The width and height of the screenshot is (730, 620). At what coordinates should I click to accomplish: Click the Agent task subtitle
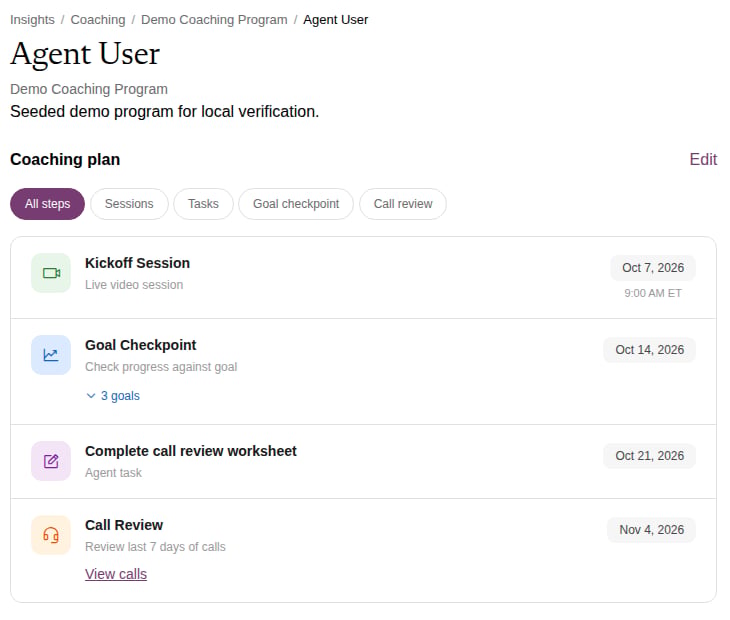(x=113, y=473)
